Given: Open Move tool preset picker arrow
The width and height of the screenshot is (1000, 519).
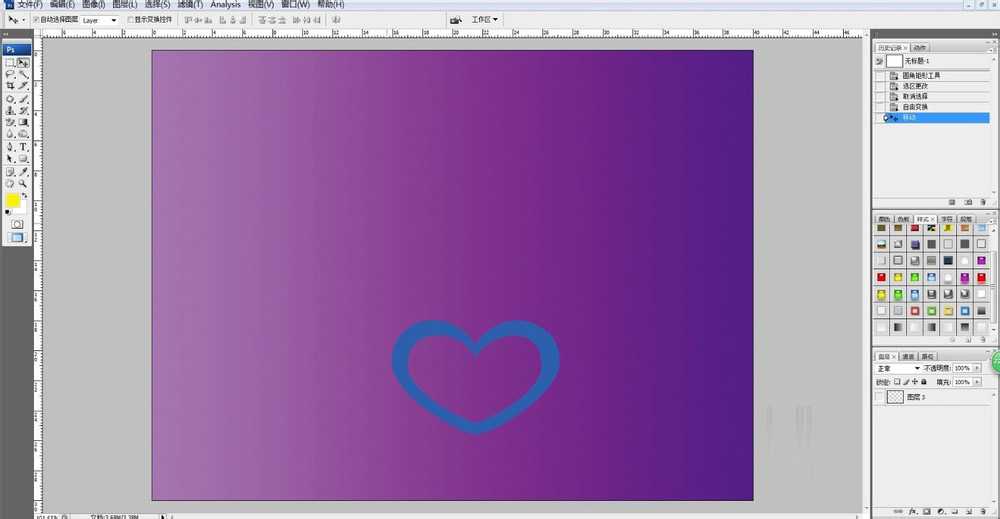Looking at the screenshot, I should [24, 20].
